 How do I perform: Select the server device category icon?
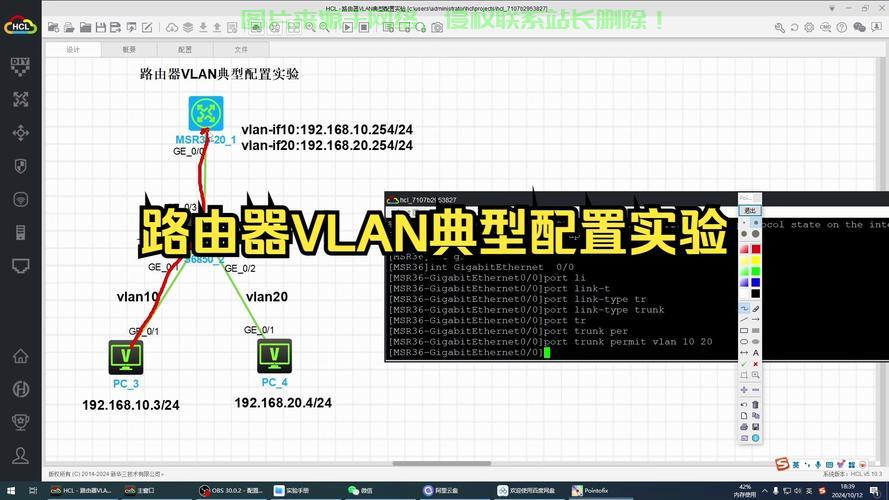(20, 232)
